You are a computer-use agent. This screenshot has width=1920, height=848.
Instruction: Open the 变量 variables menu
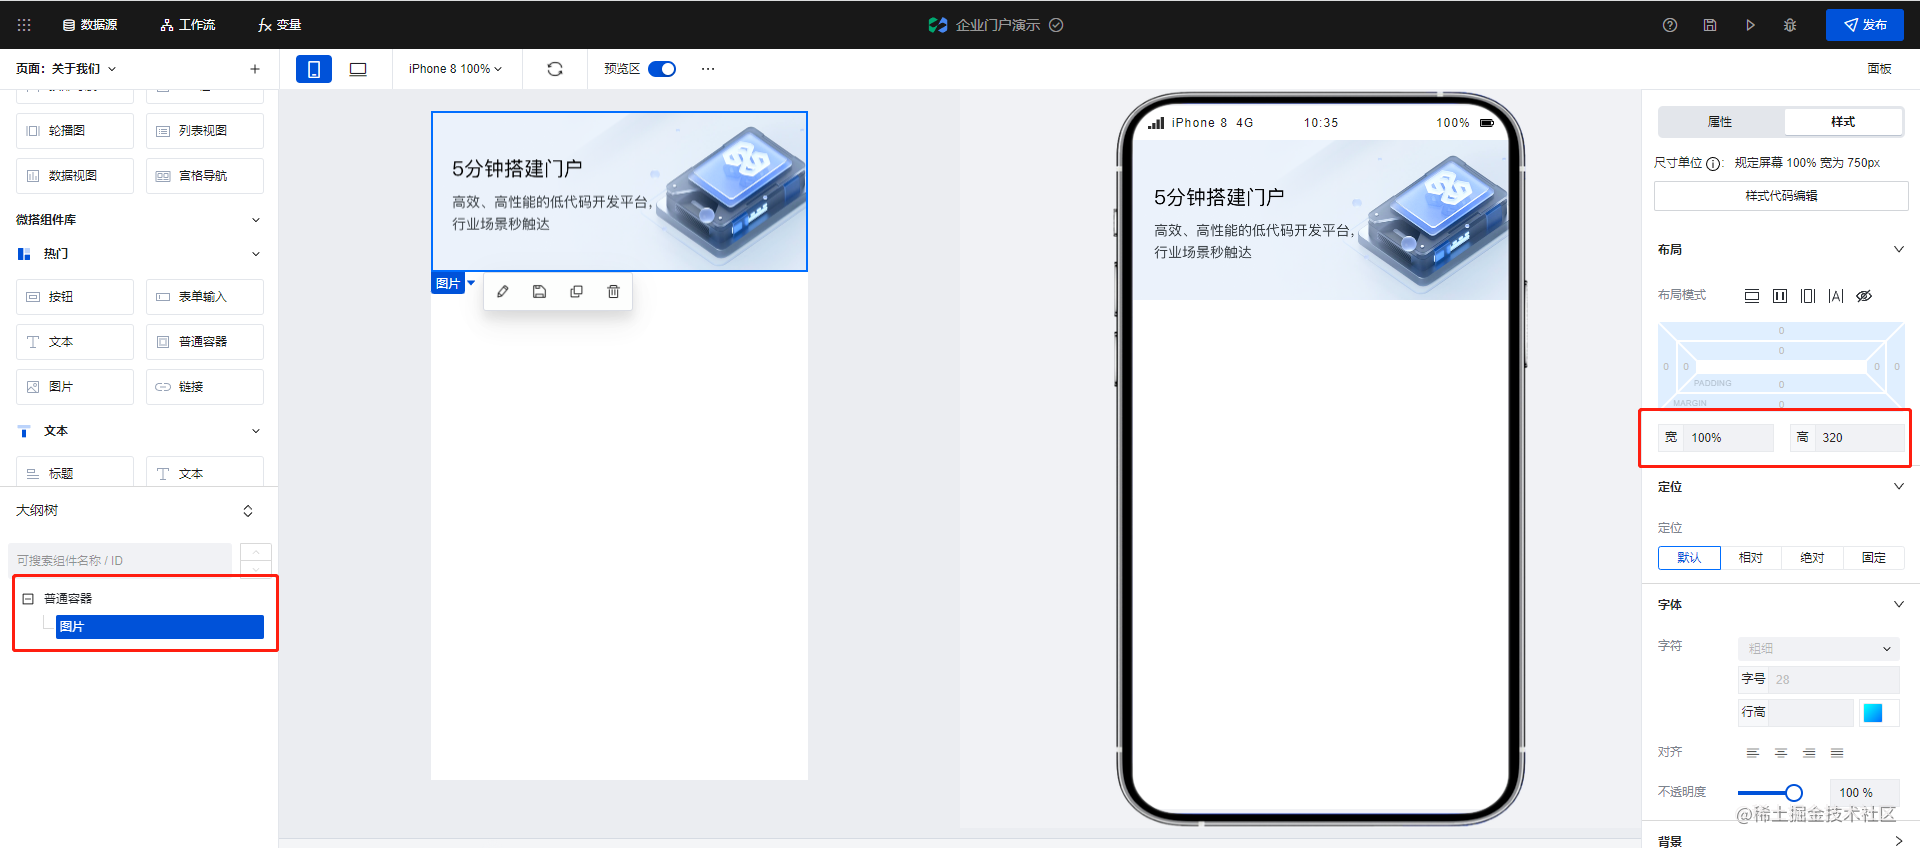[x=280, y=25]
